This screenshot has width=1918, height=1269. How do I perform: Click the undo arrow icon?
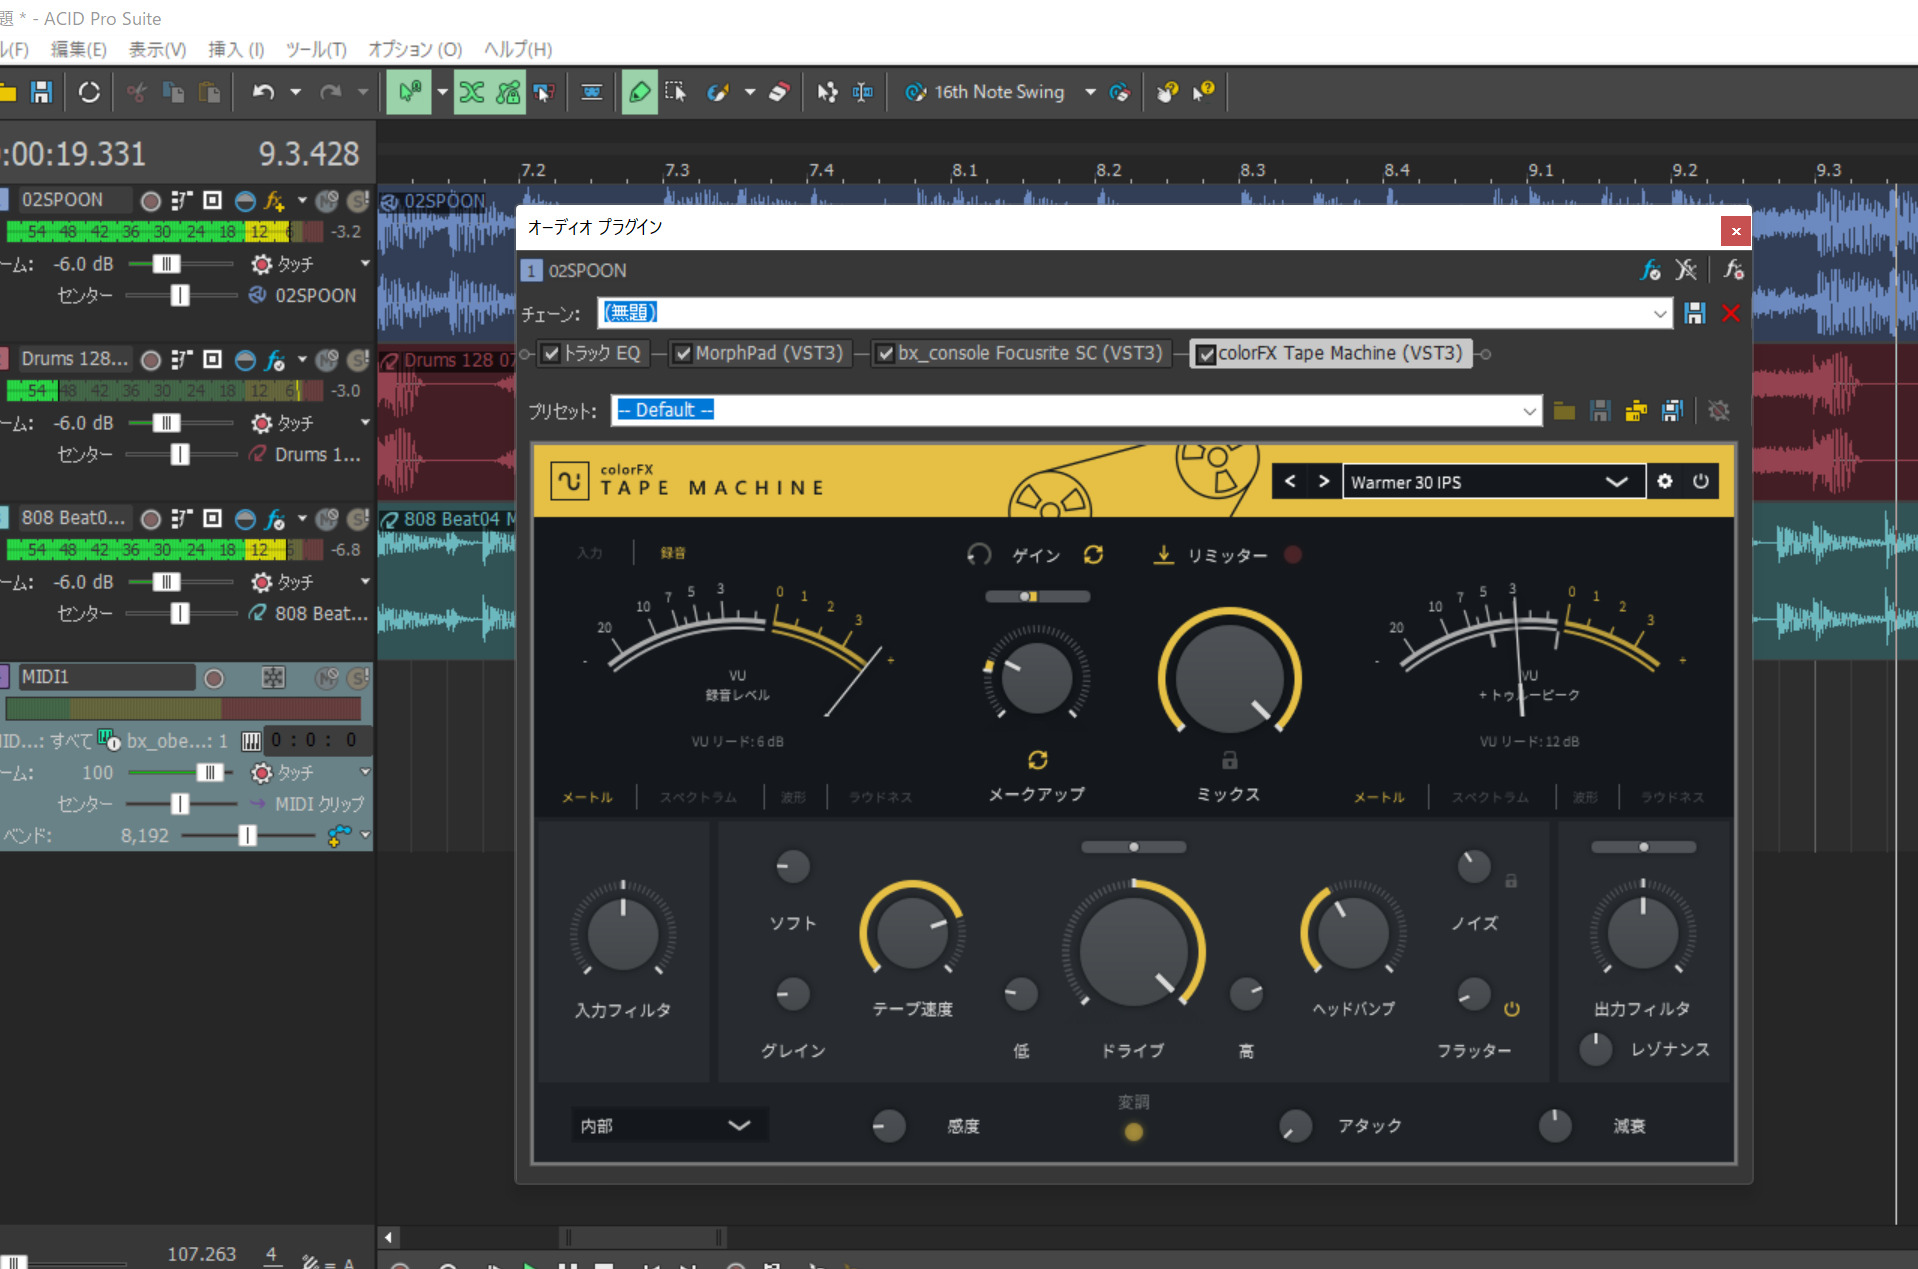263,92
